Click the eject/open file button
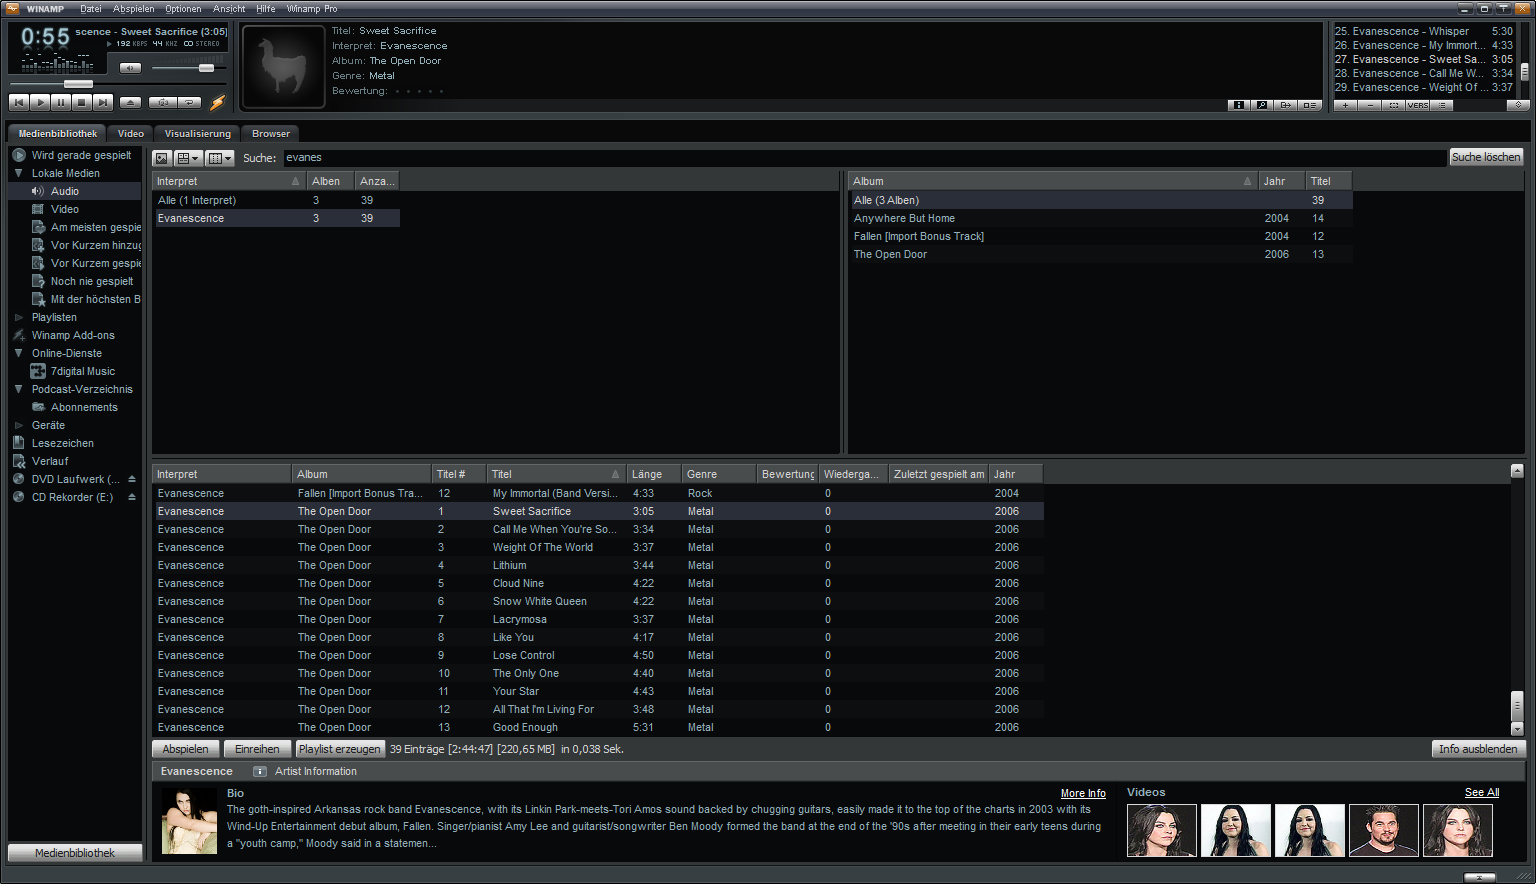The width and height of the screenshot is (1536, 884). click(x=130, y=102)
